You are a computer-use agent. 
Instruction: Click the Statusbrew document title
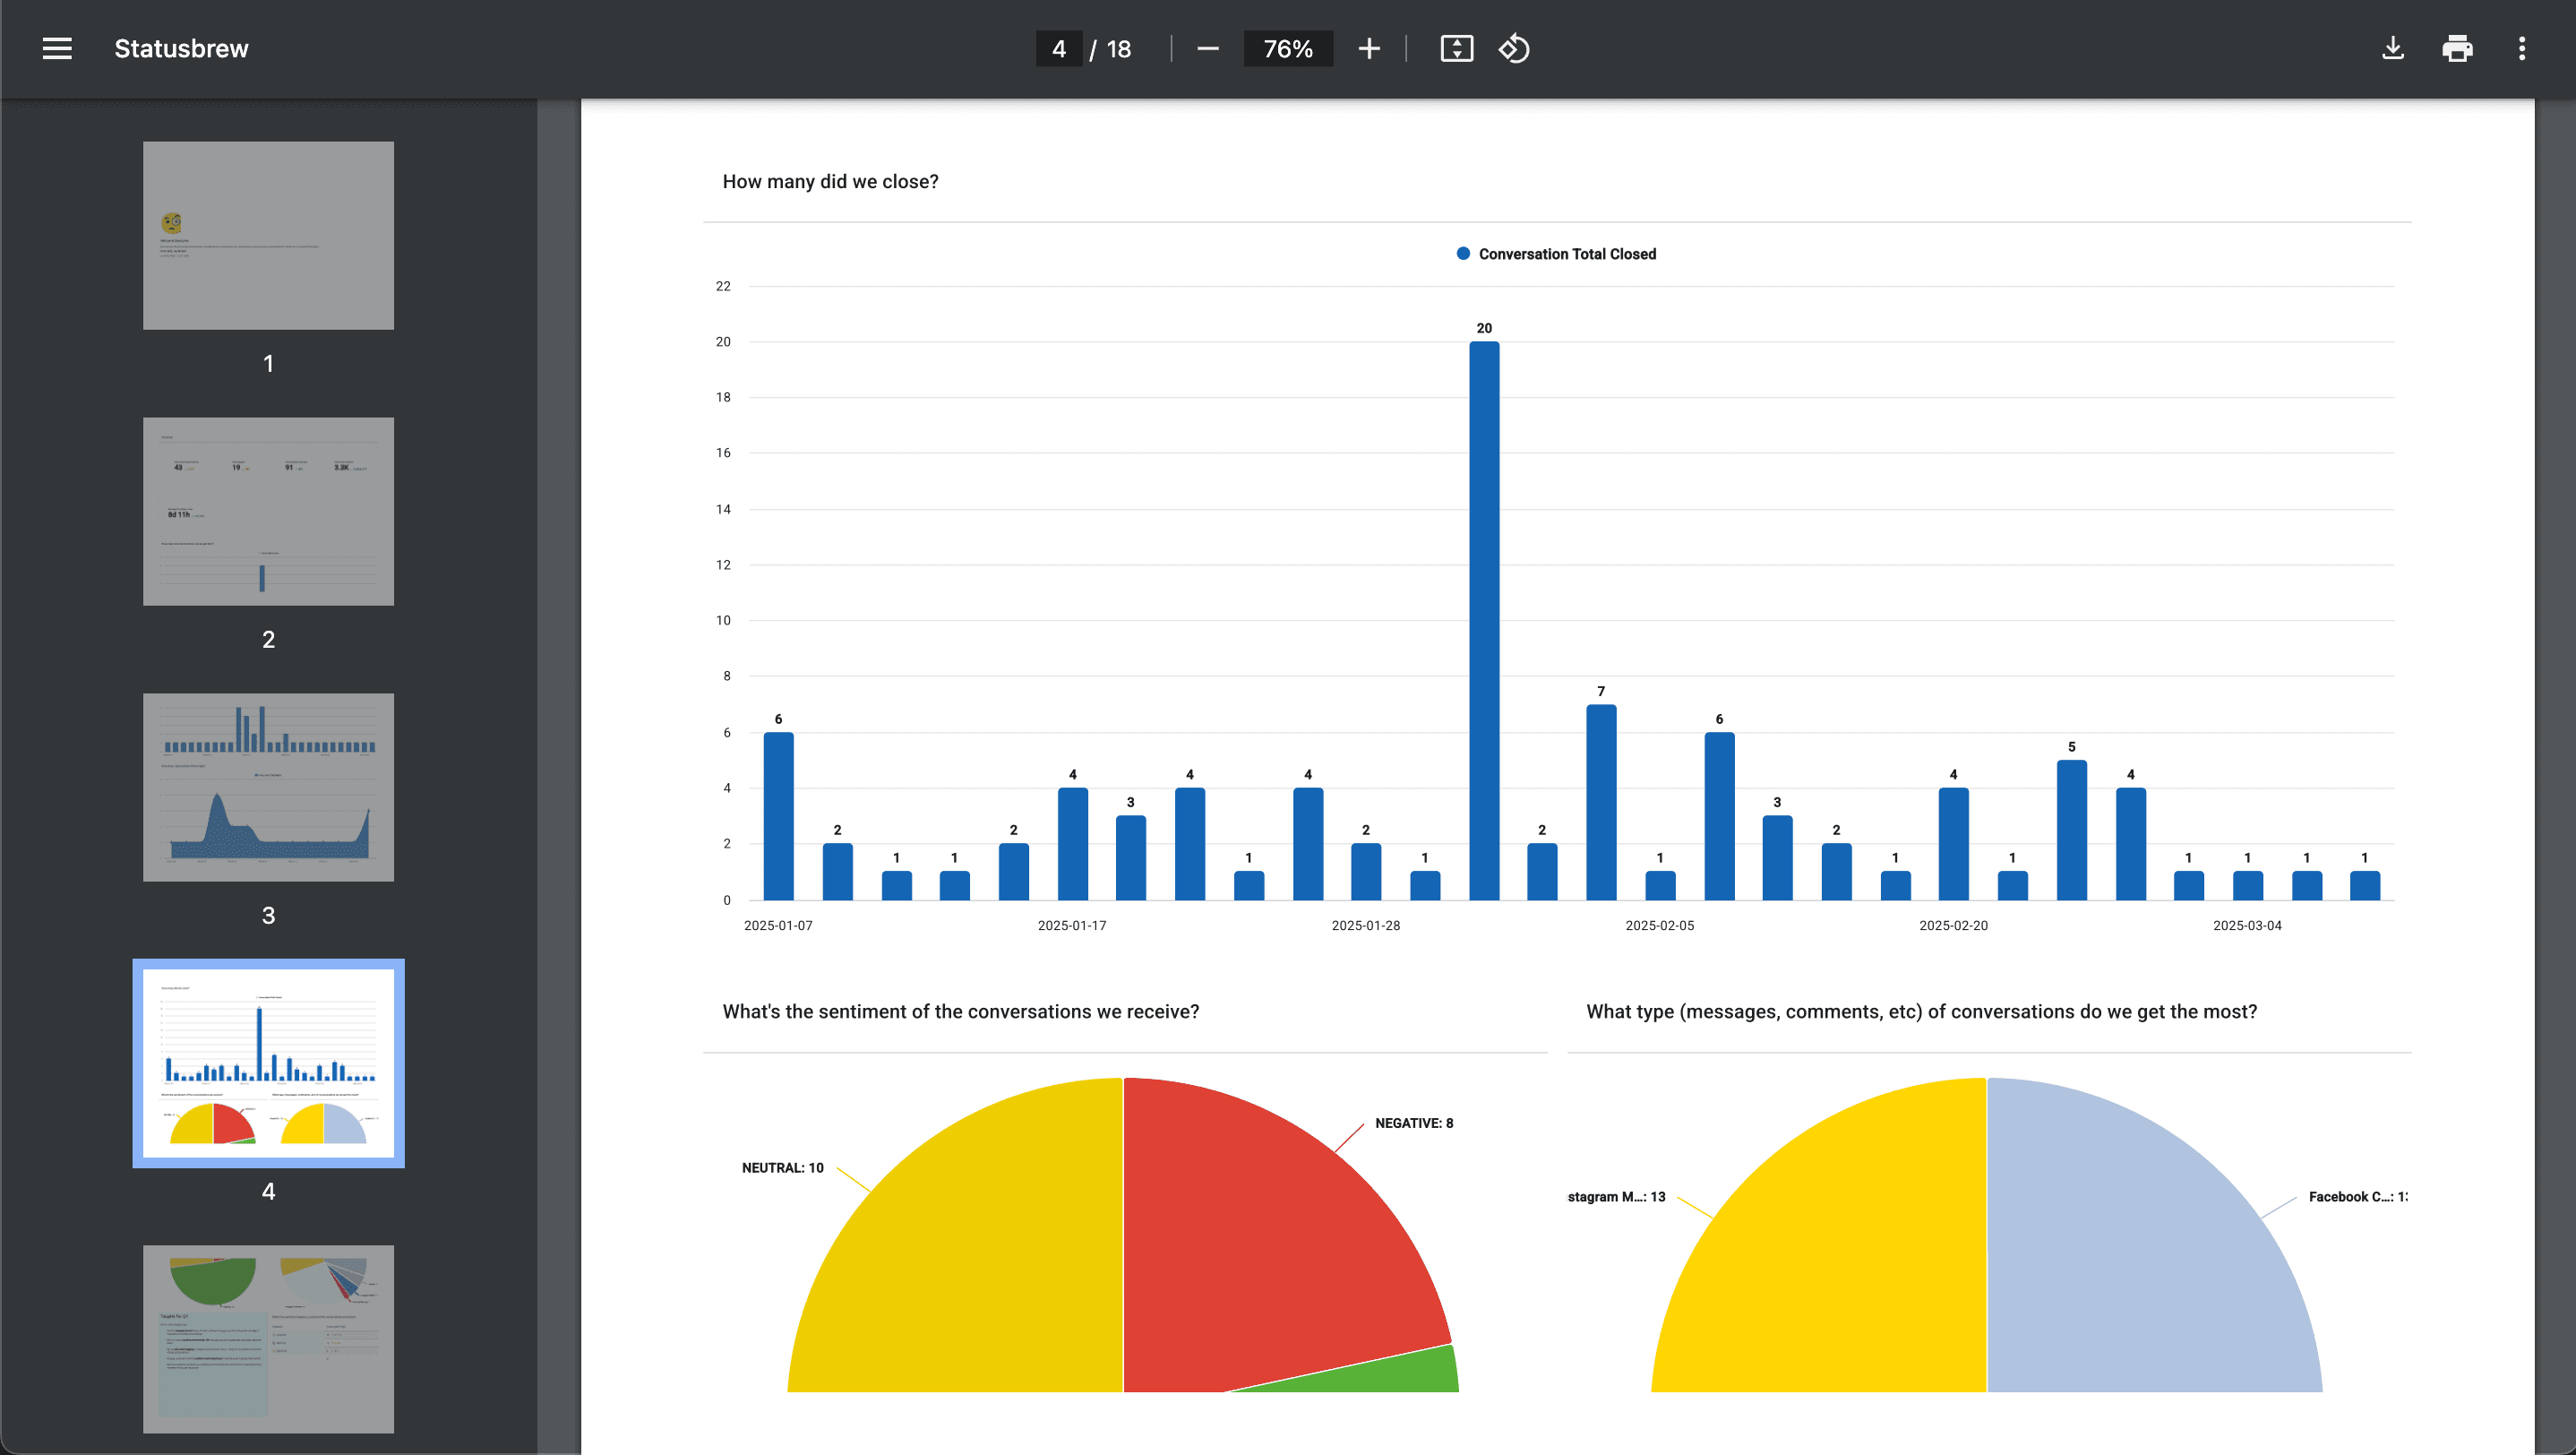181,48
